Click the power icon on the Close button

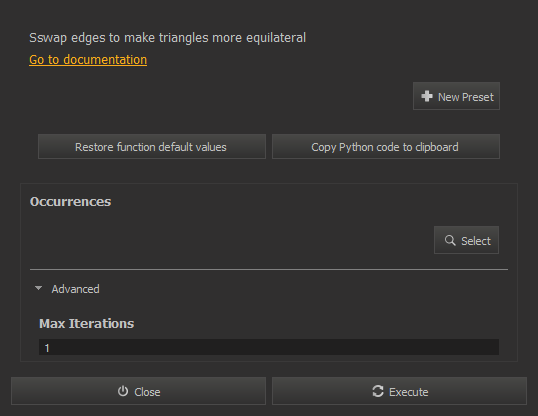click(x=123, y=391)
